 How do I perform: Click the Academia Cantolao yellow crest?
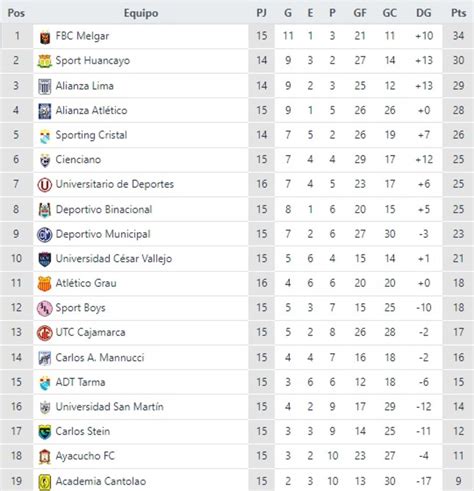click(x=45, y=482)
